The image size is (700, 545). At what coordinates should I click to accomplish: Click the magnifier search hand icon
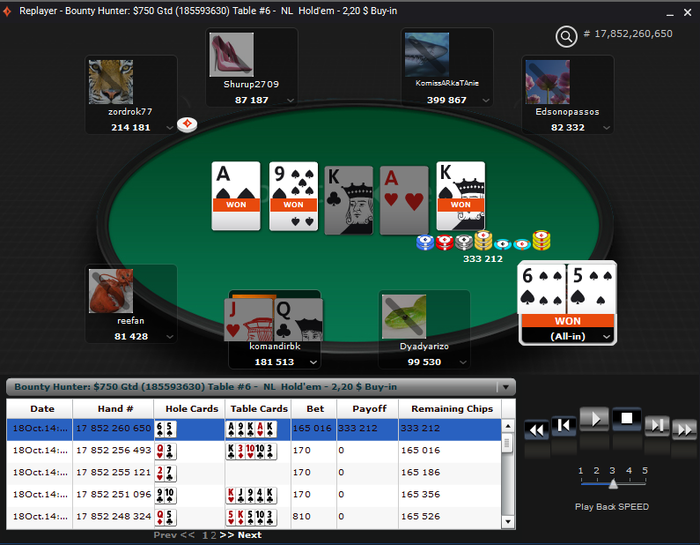[566, 36]
